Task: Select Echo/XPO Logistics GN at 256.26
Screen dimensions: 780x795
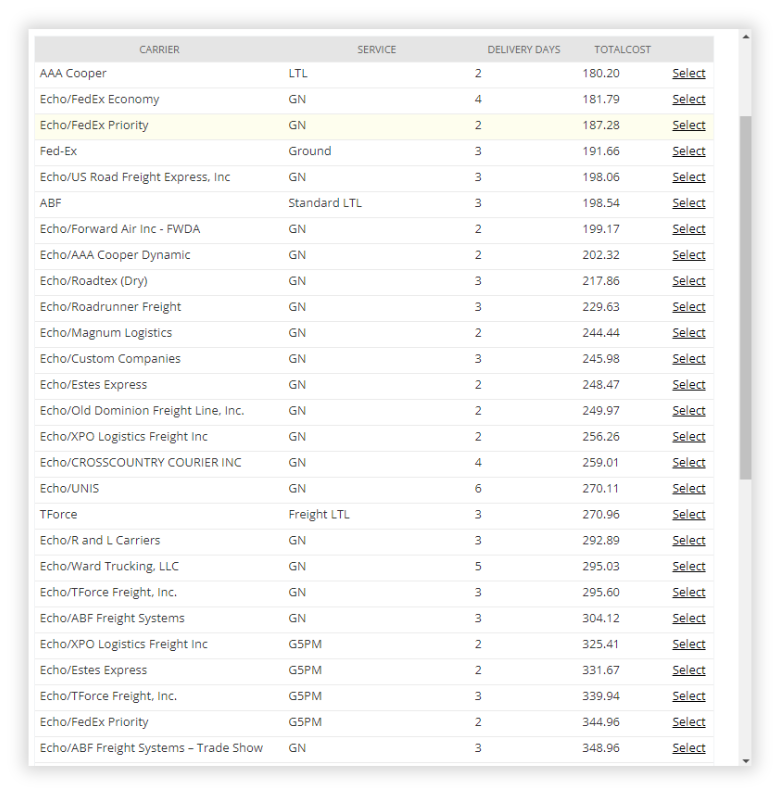Action: click(x=689, y=437)
